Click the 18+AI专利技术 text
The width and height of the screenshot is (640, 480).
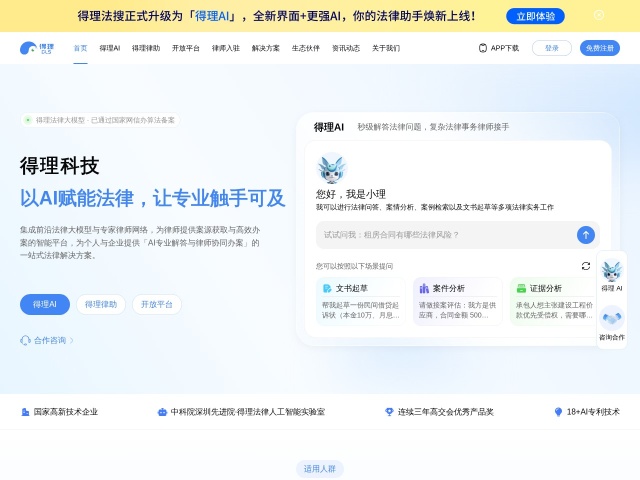coord(593,412)
